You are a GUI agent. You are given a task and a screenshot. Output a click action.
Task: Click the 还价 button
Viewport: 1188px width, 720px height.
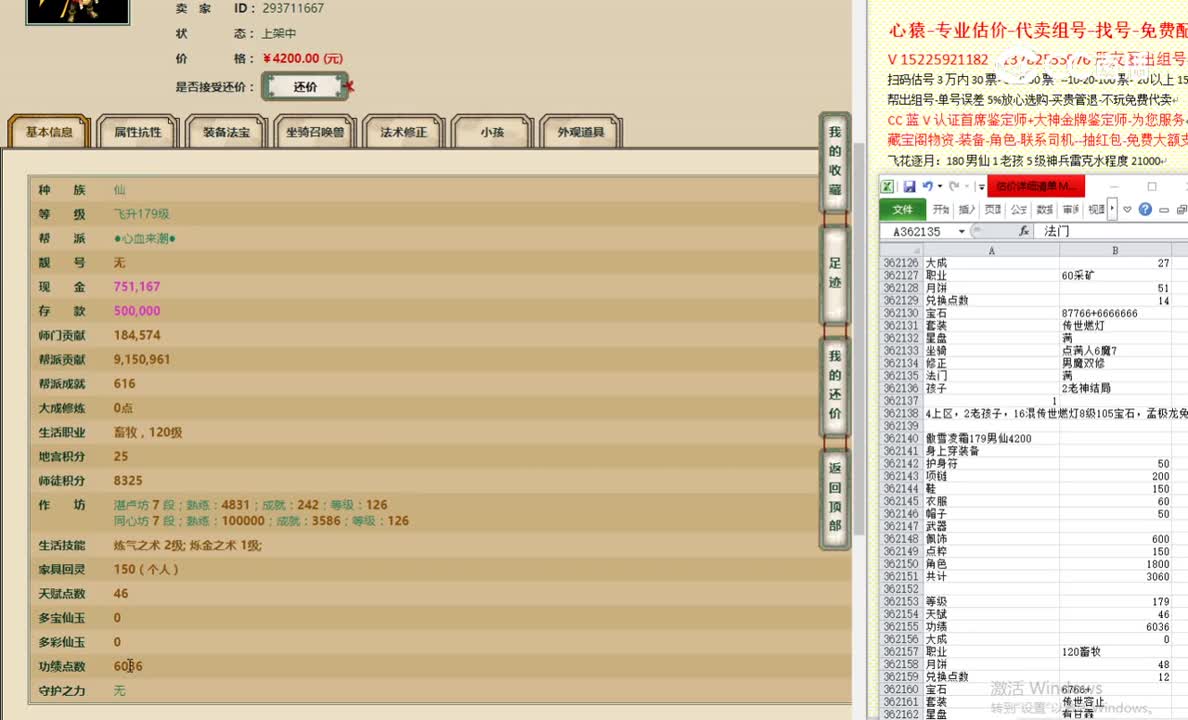tap(303, 87)
